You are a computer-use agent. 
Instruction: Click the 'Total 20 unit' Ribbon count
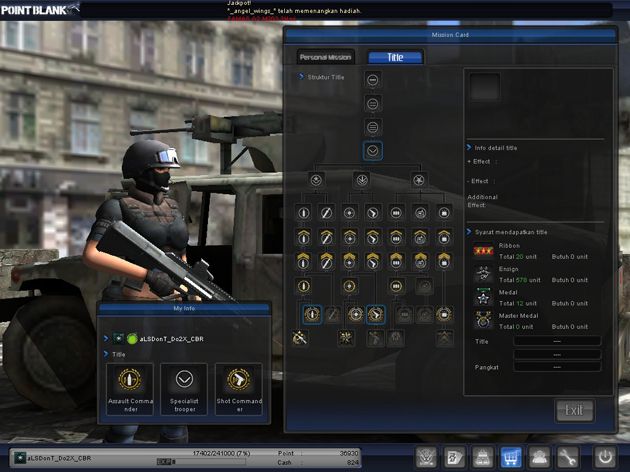[518, 257]
